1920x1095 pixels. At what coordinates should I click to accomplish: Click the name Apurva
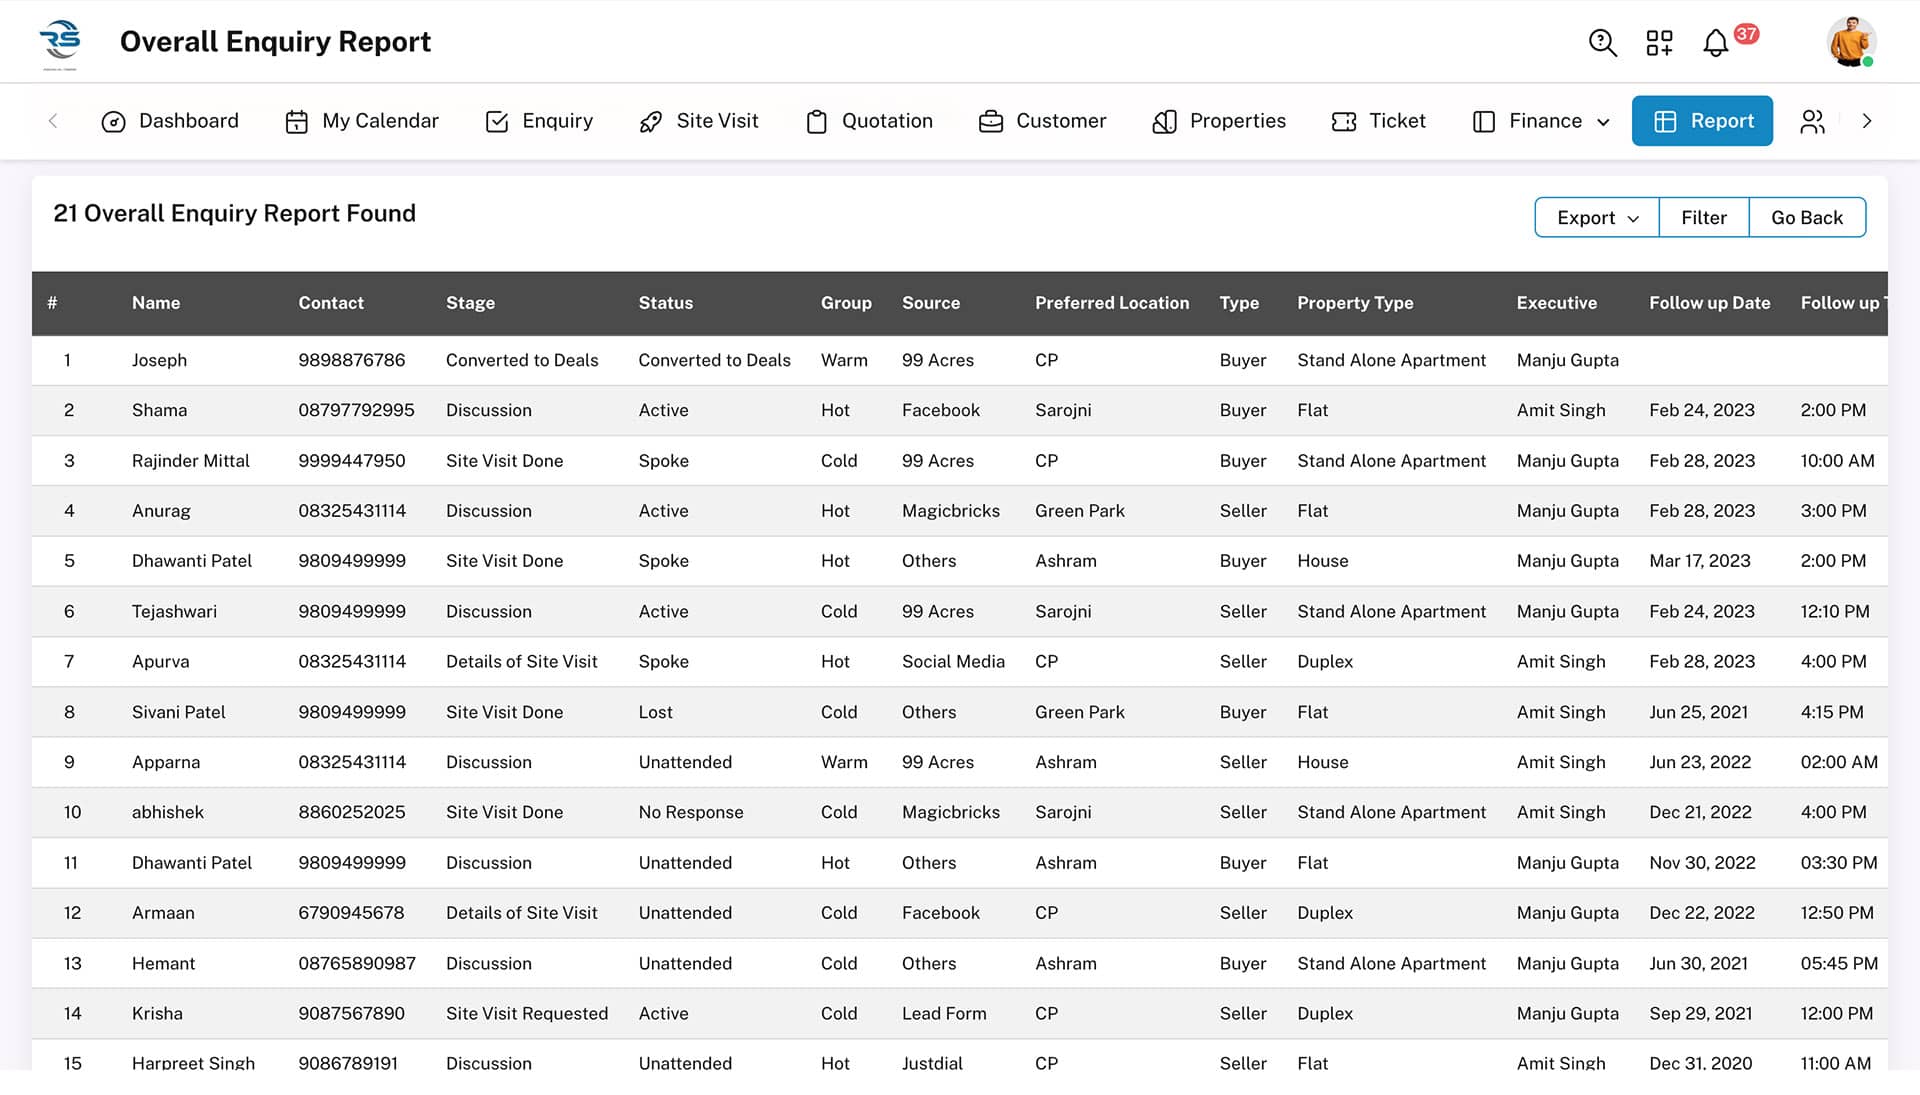(160, 662)
